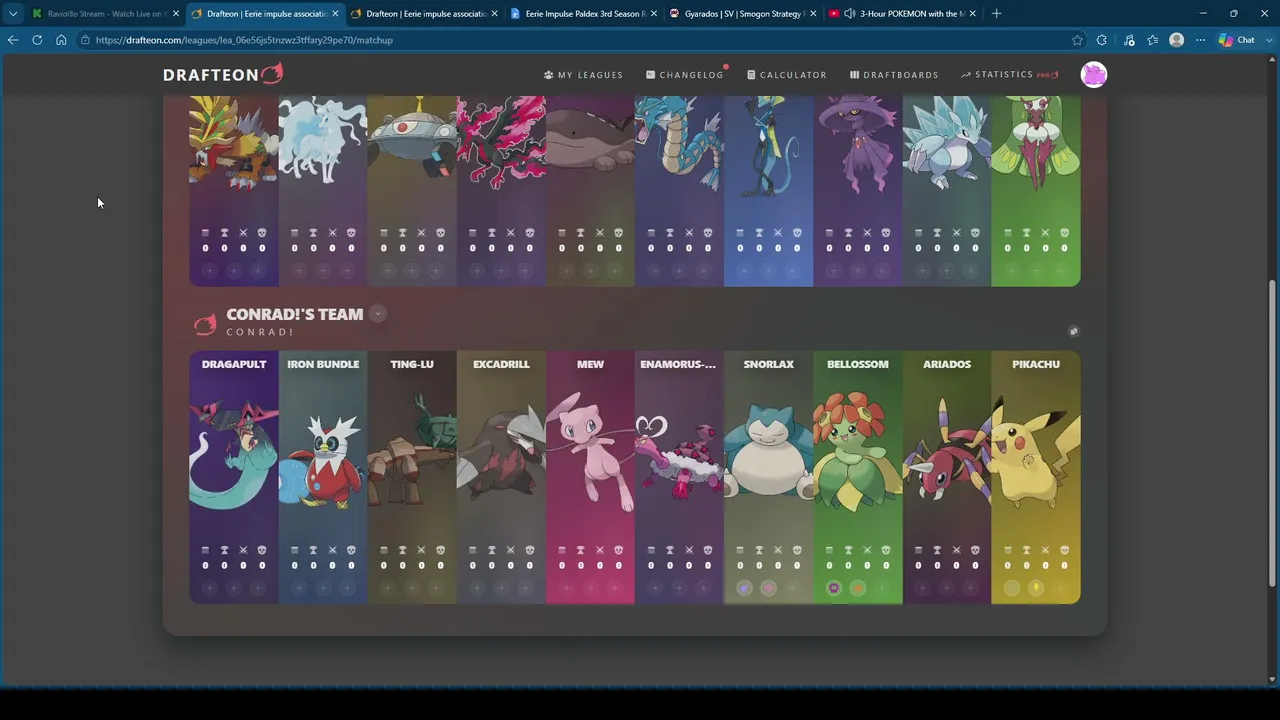Select the Gyarados card image in the upper team

point(679,145)
